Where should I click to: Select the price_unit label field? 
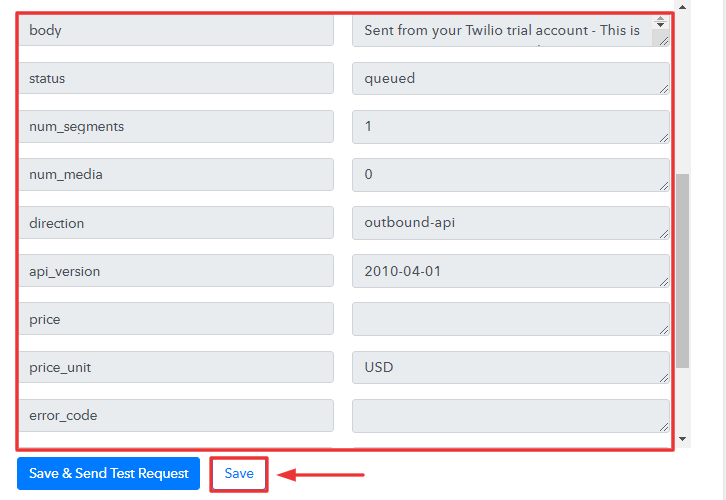(176, 367)
